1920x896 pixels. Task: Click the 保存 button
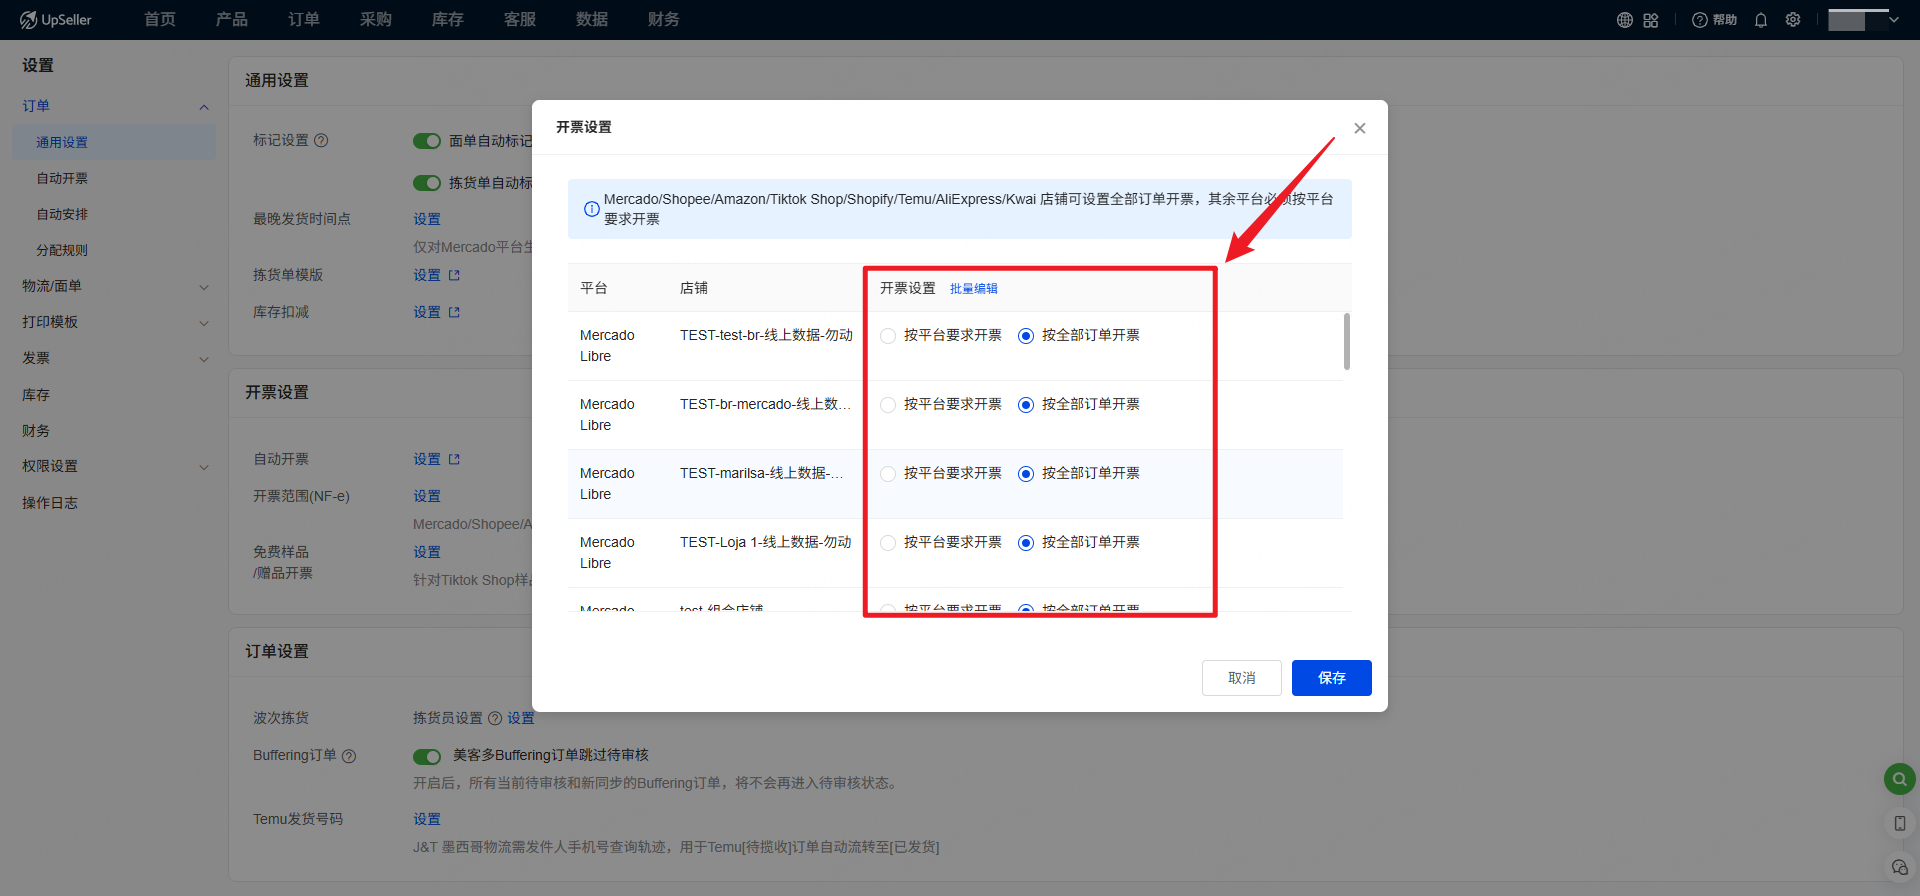[1331, 678]
